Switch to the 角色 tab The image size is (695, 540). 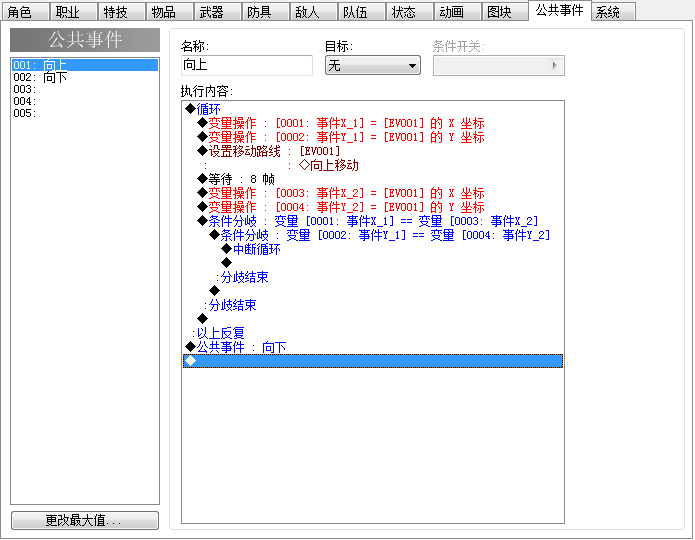pyautogui.click(x=25, y=12)
